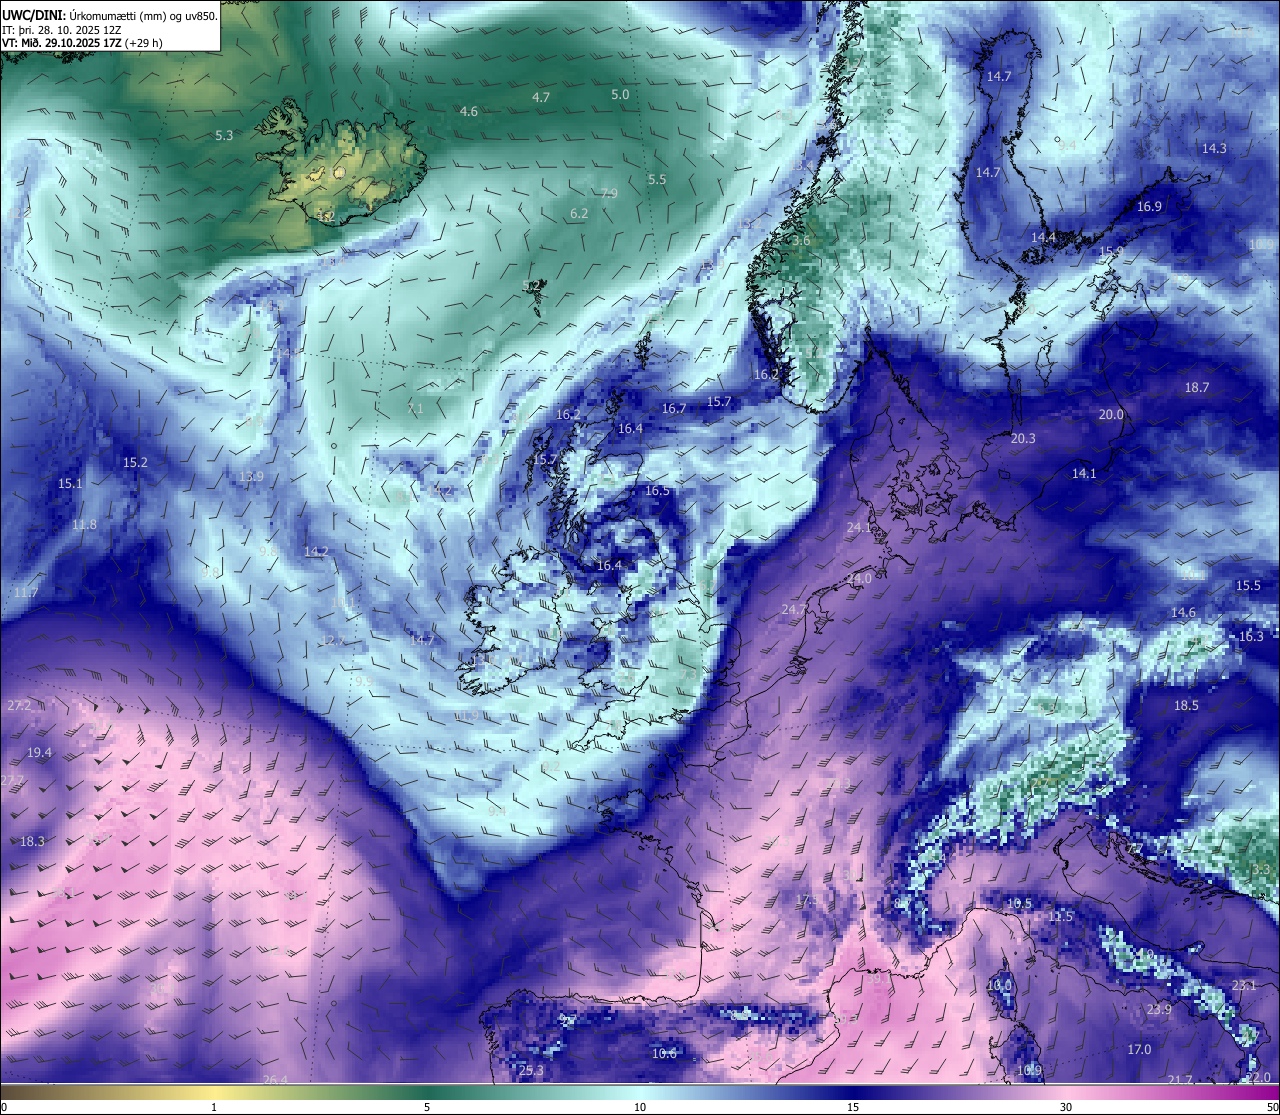This screenshot has width=1280, height=1115.
Task: Click the 1 label on color scale
Action: [x=214, y=1107]
